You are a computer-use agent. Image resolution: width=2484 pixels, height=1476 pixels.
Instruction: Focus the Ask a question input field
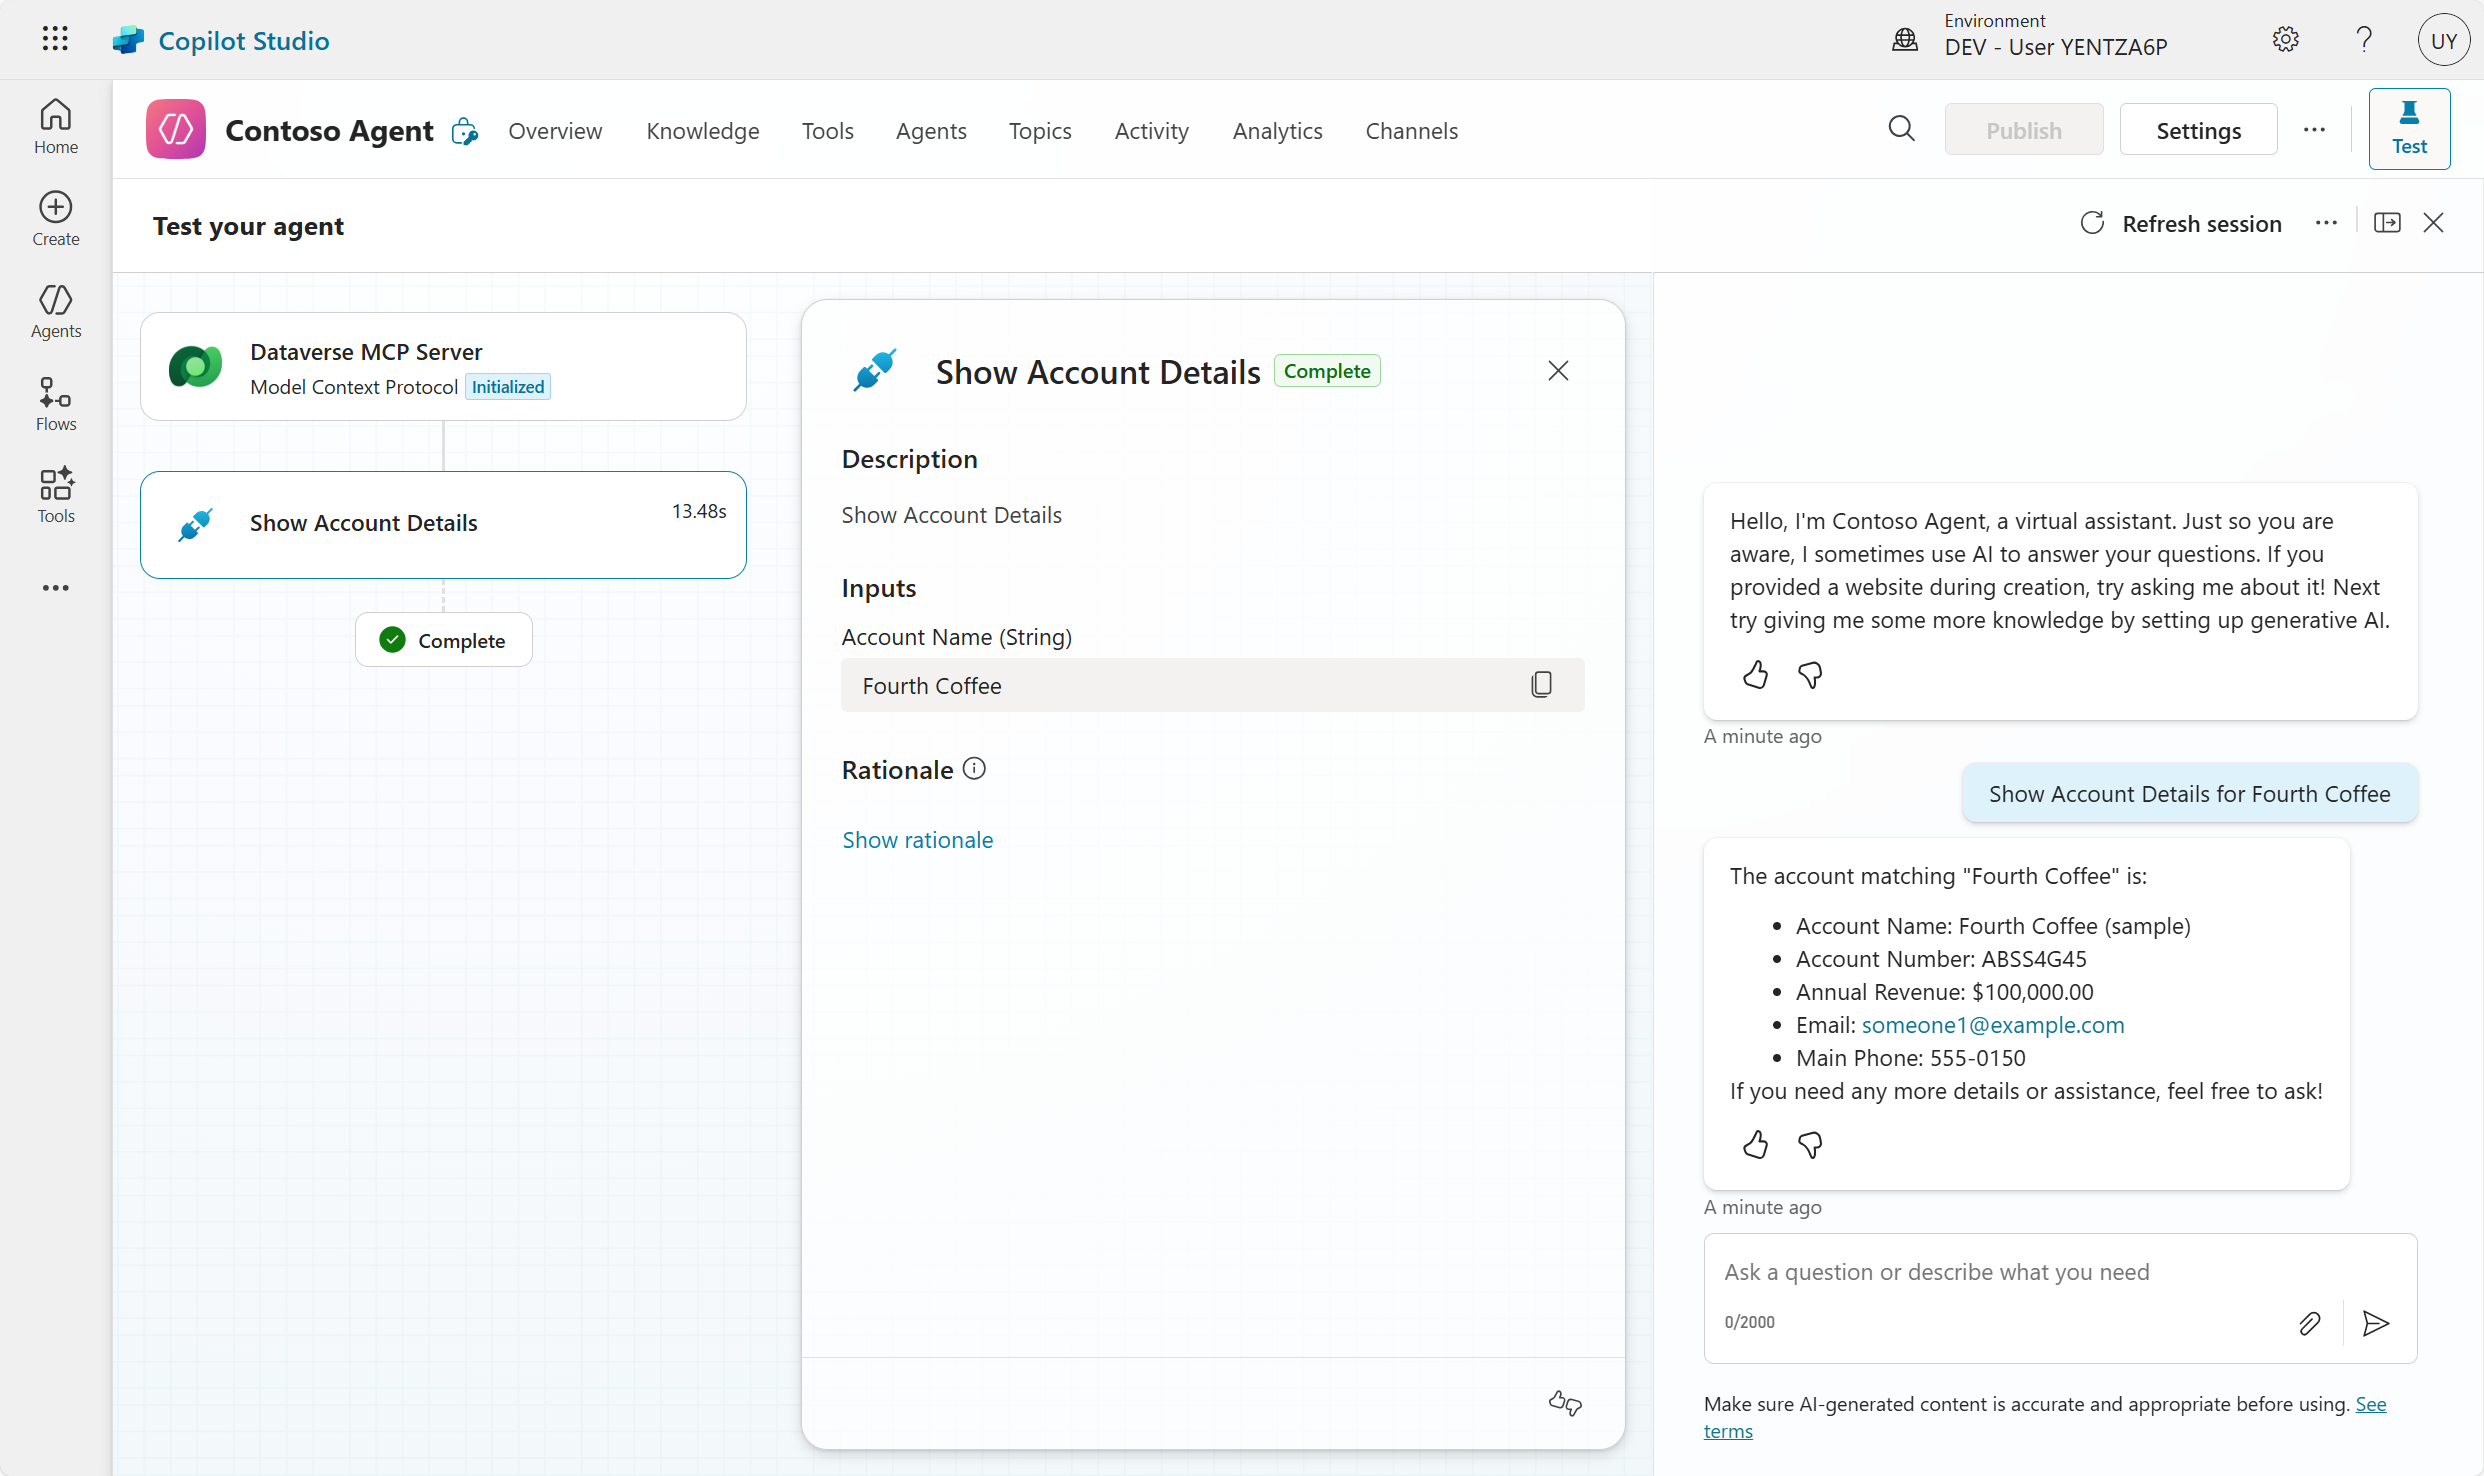(2000, 1272)
